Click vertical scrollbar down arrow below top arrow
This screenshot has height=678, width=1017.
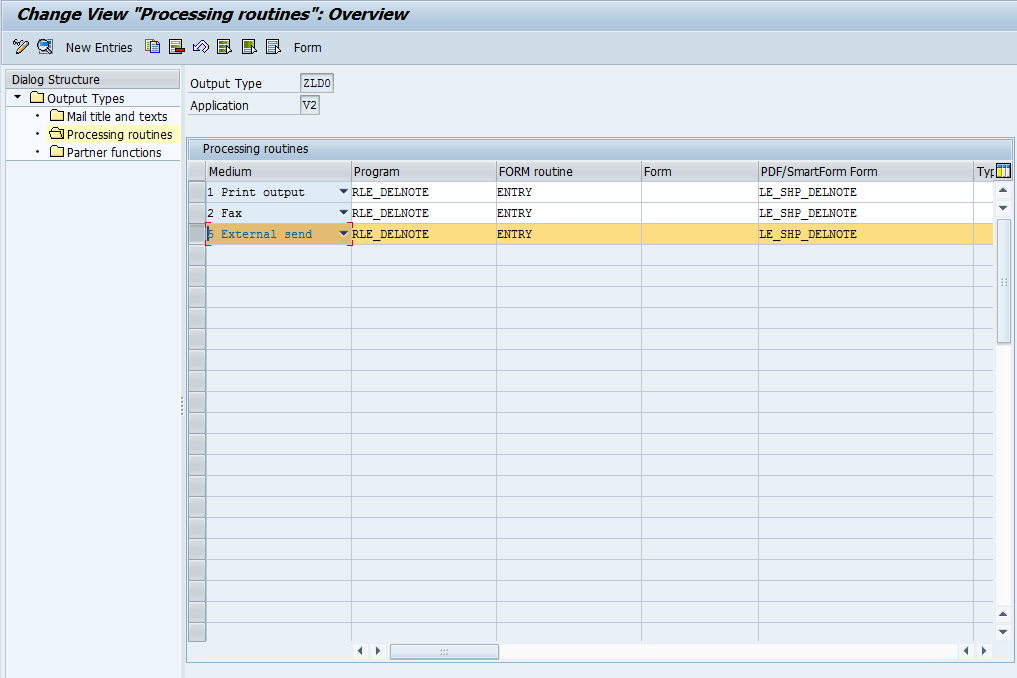pos(1003,208)
